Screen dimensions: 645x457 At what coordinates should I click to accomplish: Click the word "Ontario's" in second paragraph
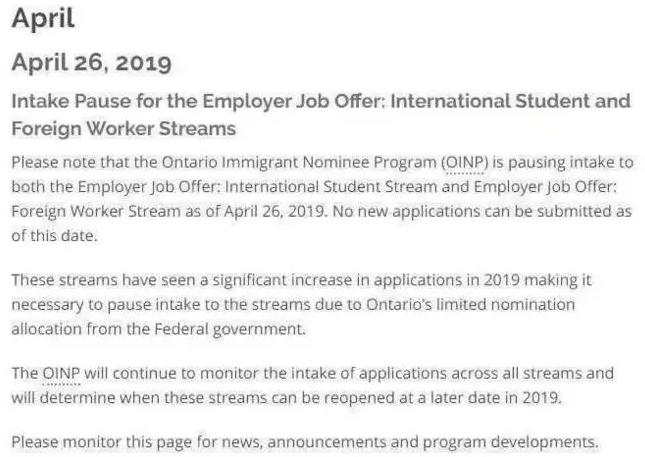[x=405, y=303]
